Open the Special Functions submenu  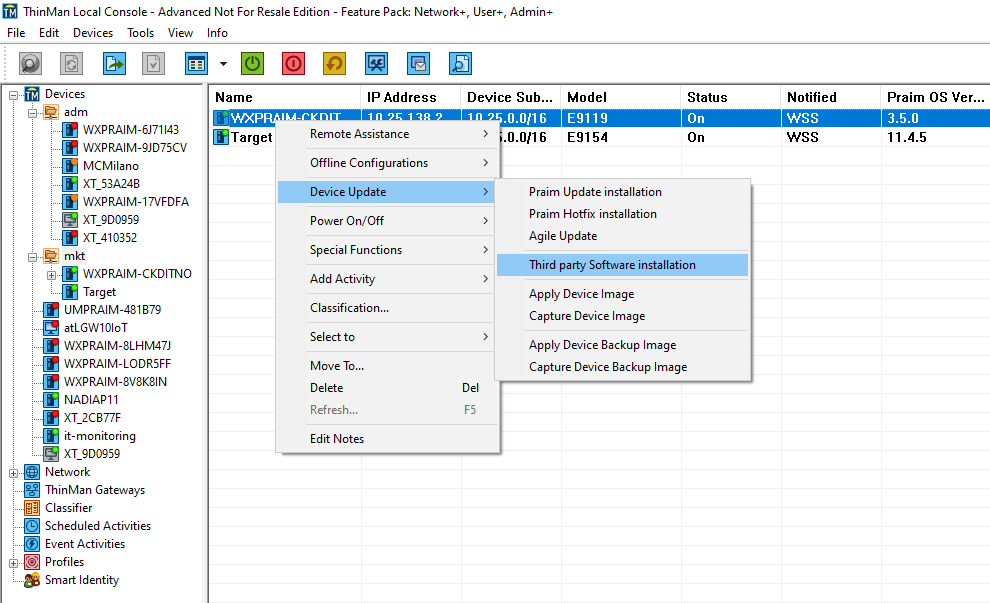(388, 250)
